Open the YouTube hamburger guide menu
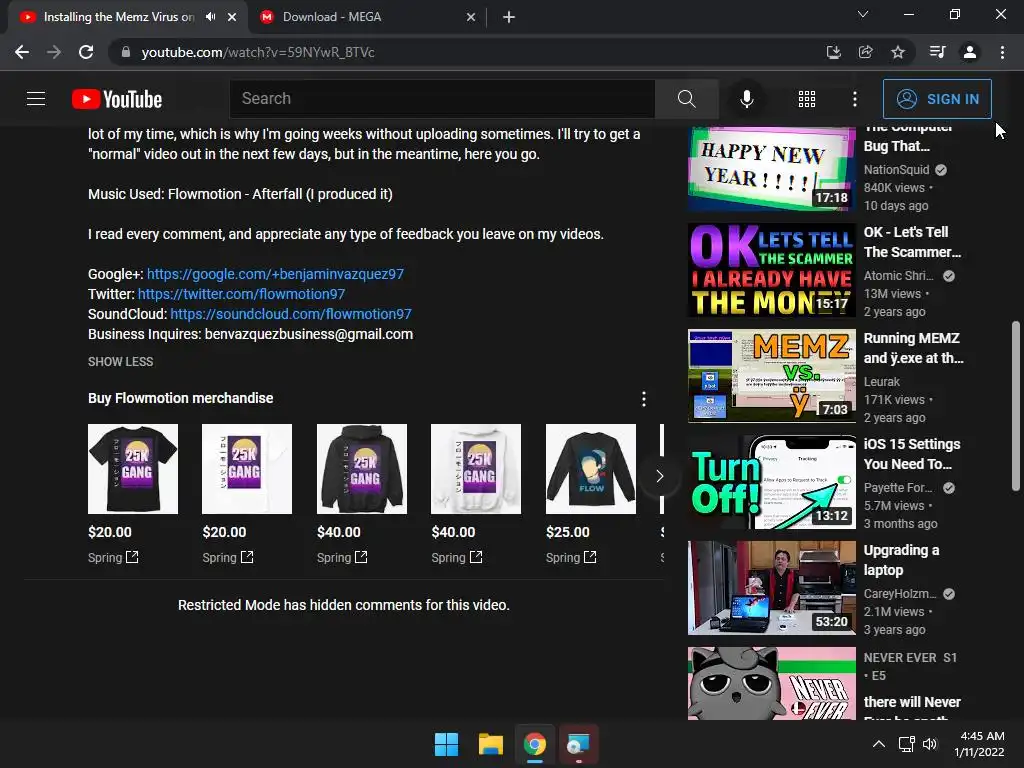Viewport: 1024px width, 768px height. [36, 99]
